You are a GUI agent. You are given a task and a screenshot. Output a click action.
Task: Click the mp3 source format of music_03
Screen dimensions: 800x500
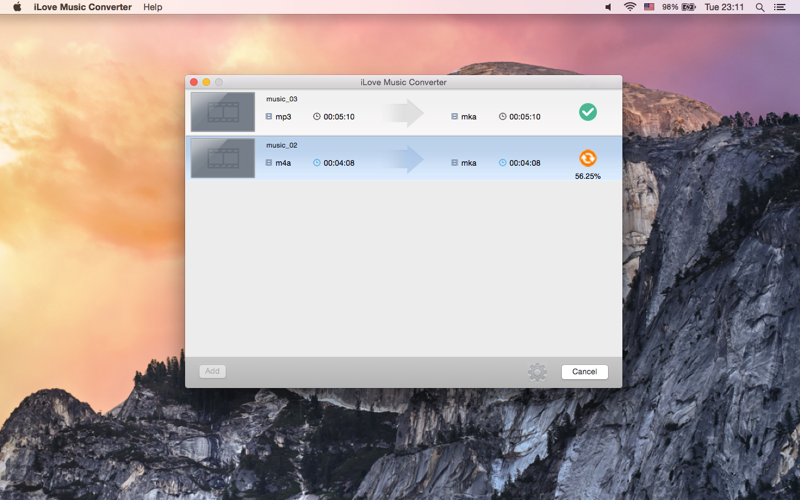pos(283,117)
